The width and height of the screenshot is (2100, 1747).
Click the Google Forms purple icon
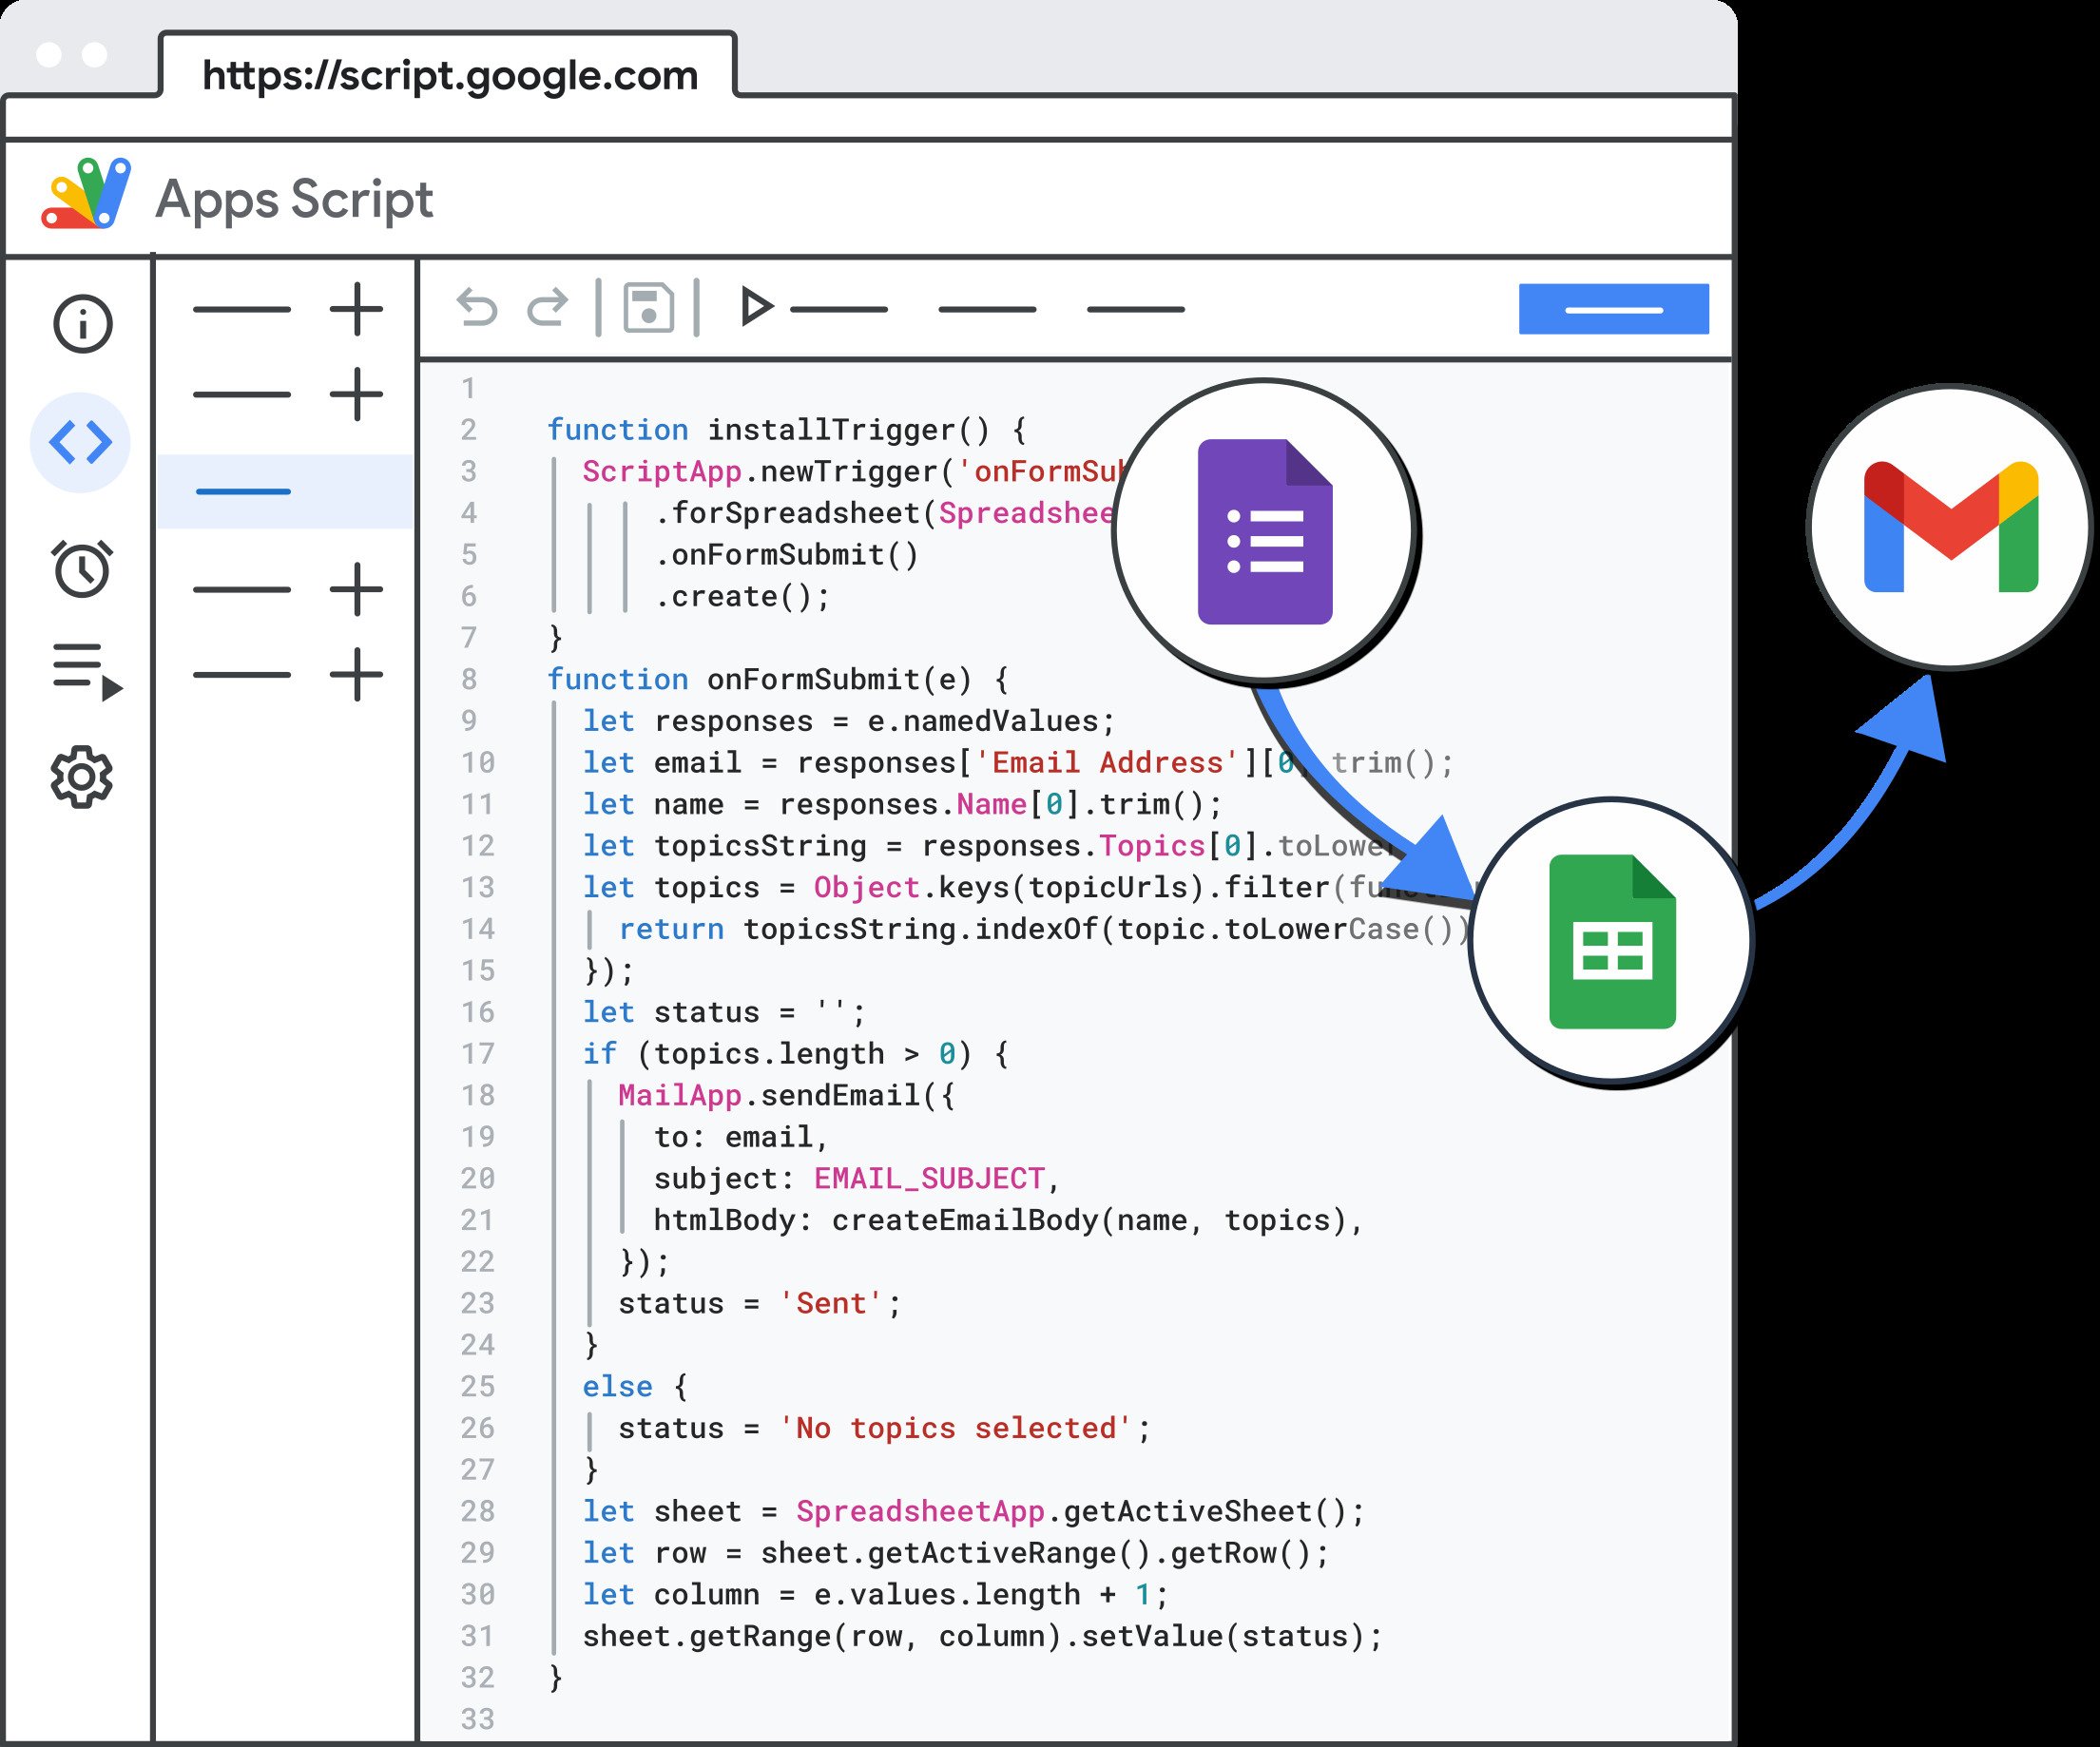coord(1265,532)
